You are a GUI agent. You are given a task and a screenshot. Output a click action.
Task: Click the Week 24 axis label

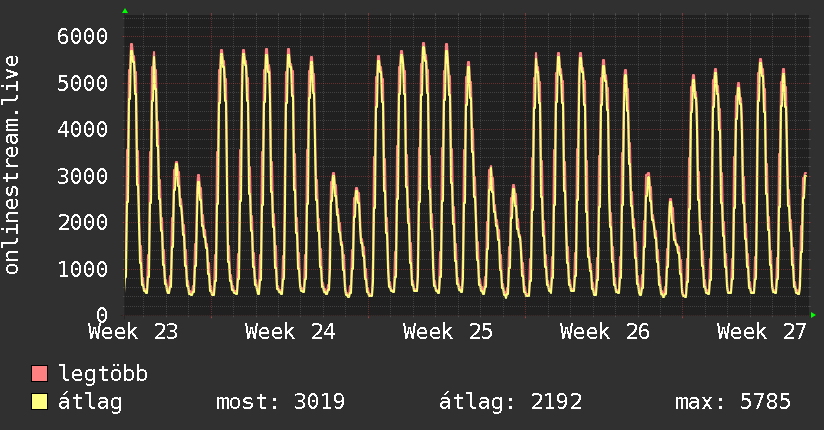[x=290, y=332]
